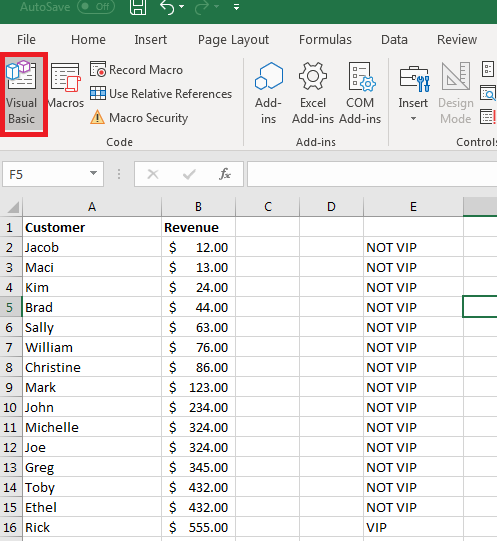The image size is (497, 541).
Task: Select the $345.00 revenue cell
Action: (198, 467)
